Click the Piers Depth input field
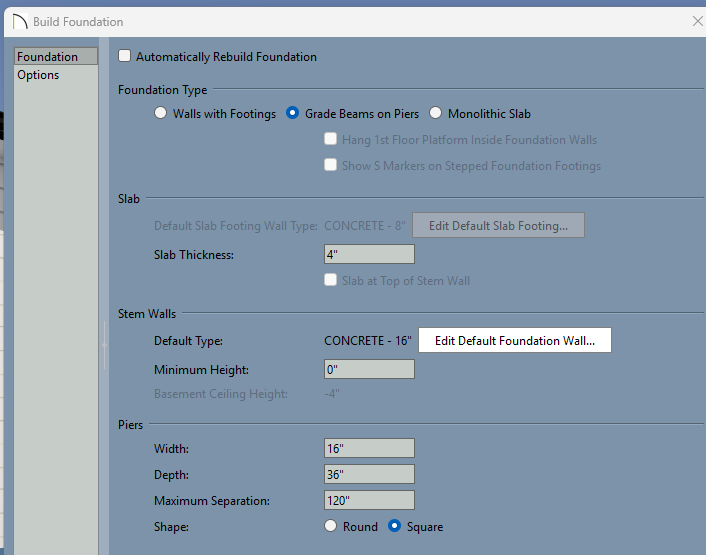The height and width of the screenshot is (555, 706). (x=369, y=475)
